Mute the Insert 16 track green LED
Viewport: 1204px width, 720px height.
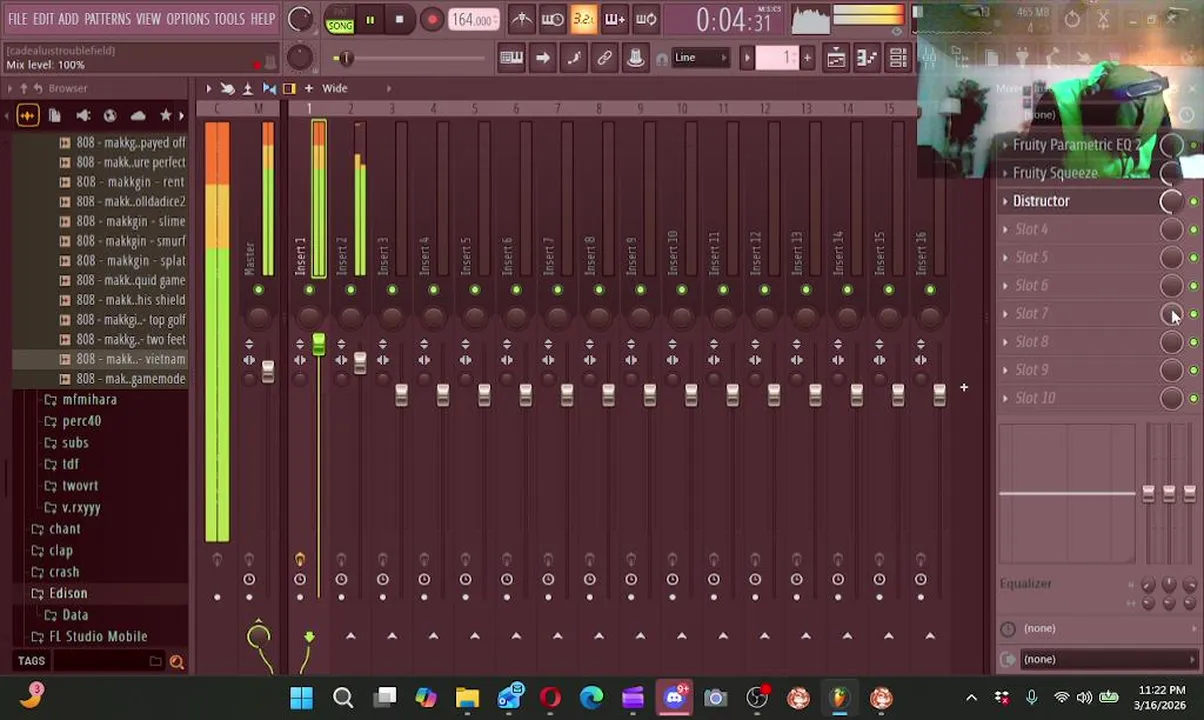coord(930,290)
